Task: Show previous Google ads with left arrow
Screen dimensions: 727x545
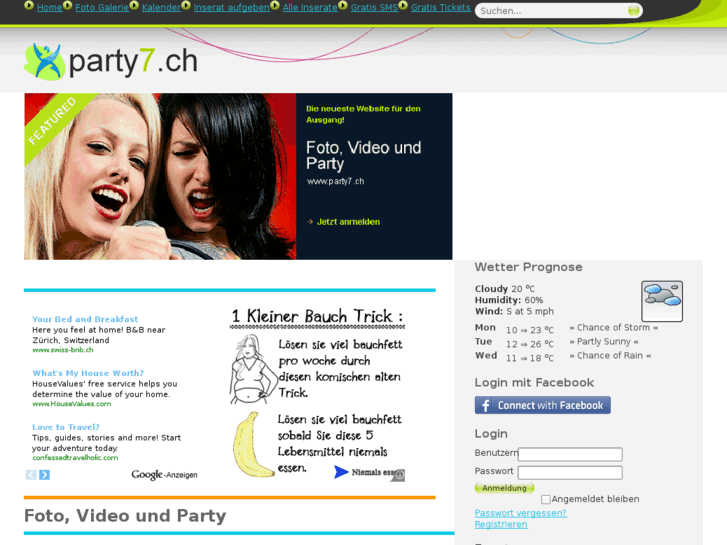Action: (x=31, y=474)
